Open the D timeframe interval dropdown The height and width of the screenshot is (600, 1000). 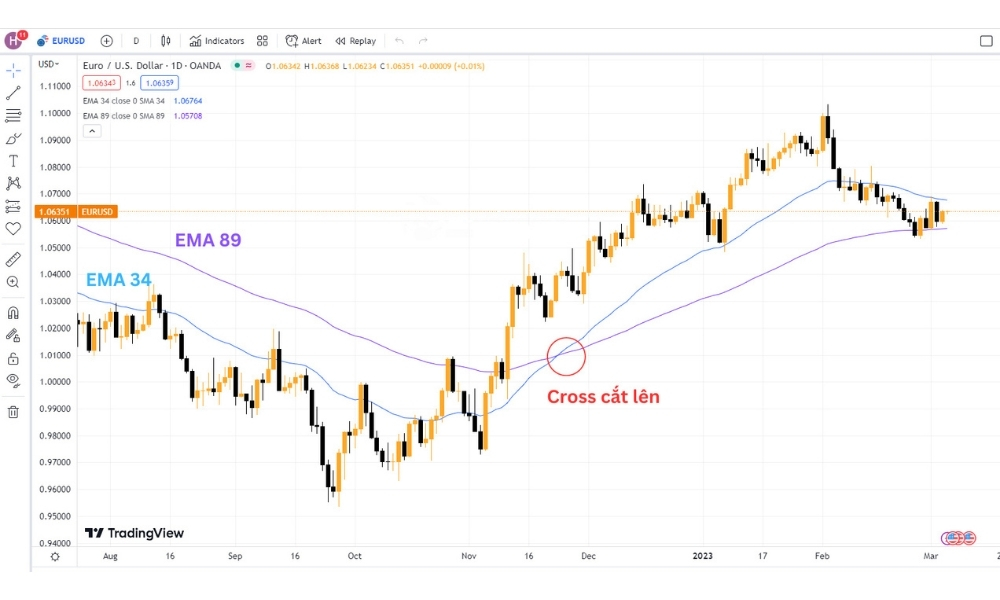pyautogui.click(x=136, y=40)
